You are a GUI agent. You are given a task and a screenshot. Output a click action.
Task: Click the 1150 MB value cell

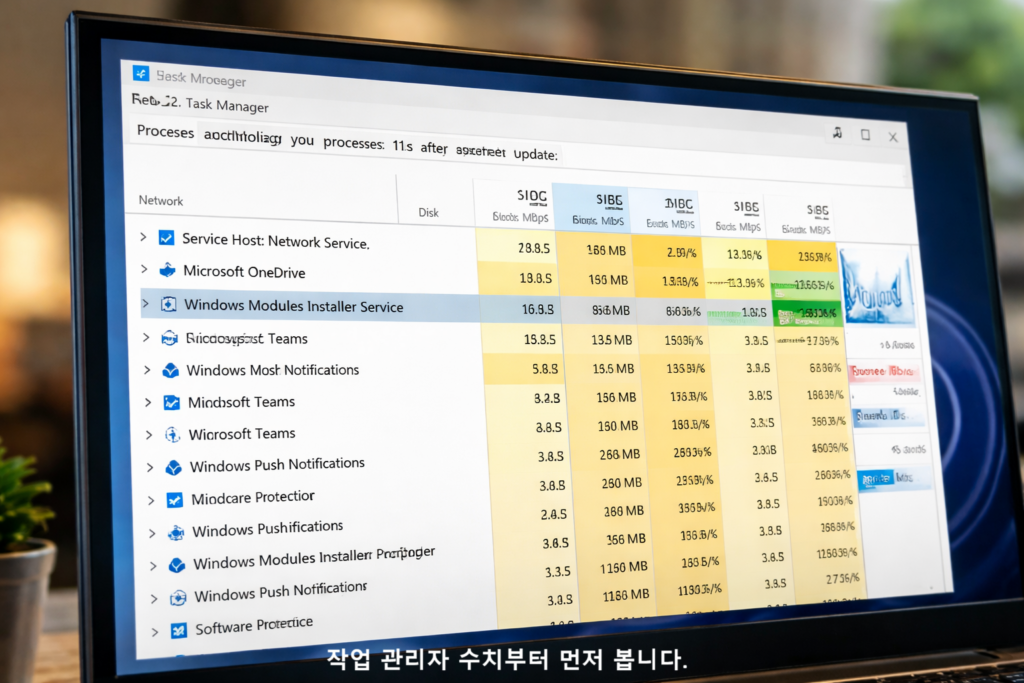pyautogui.click(x=624, y=567)
